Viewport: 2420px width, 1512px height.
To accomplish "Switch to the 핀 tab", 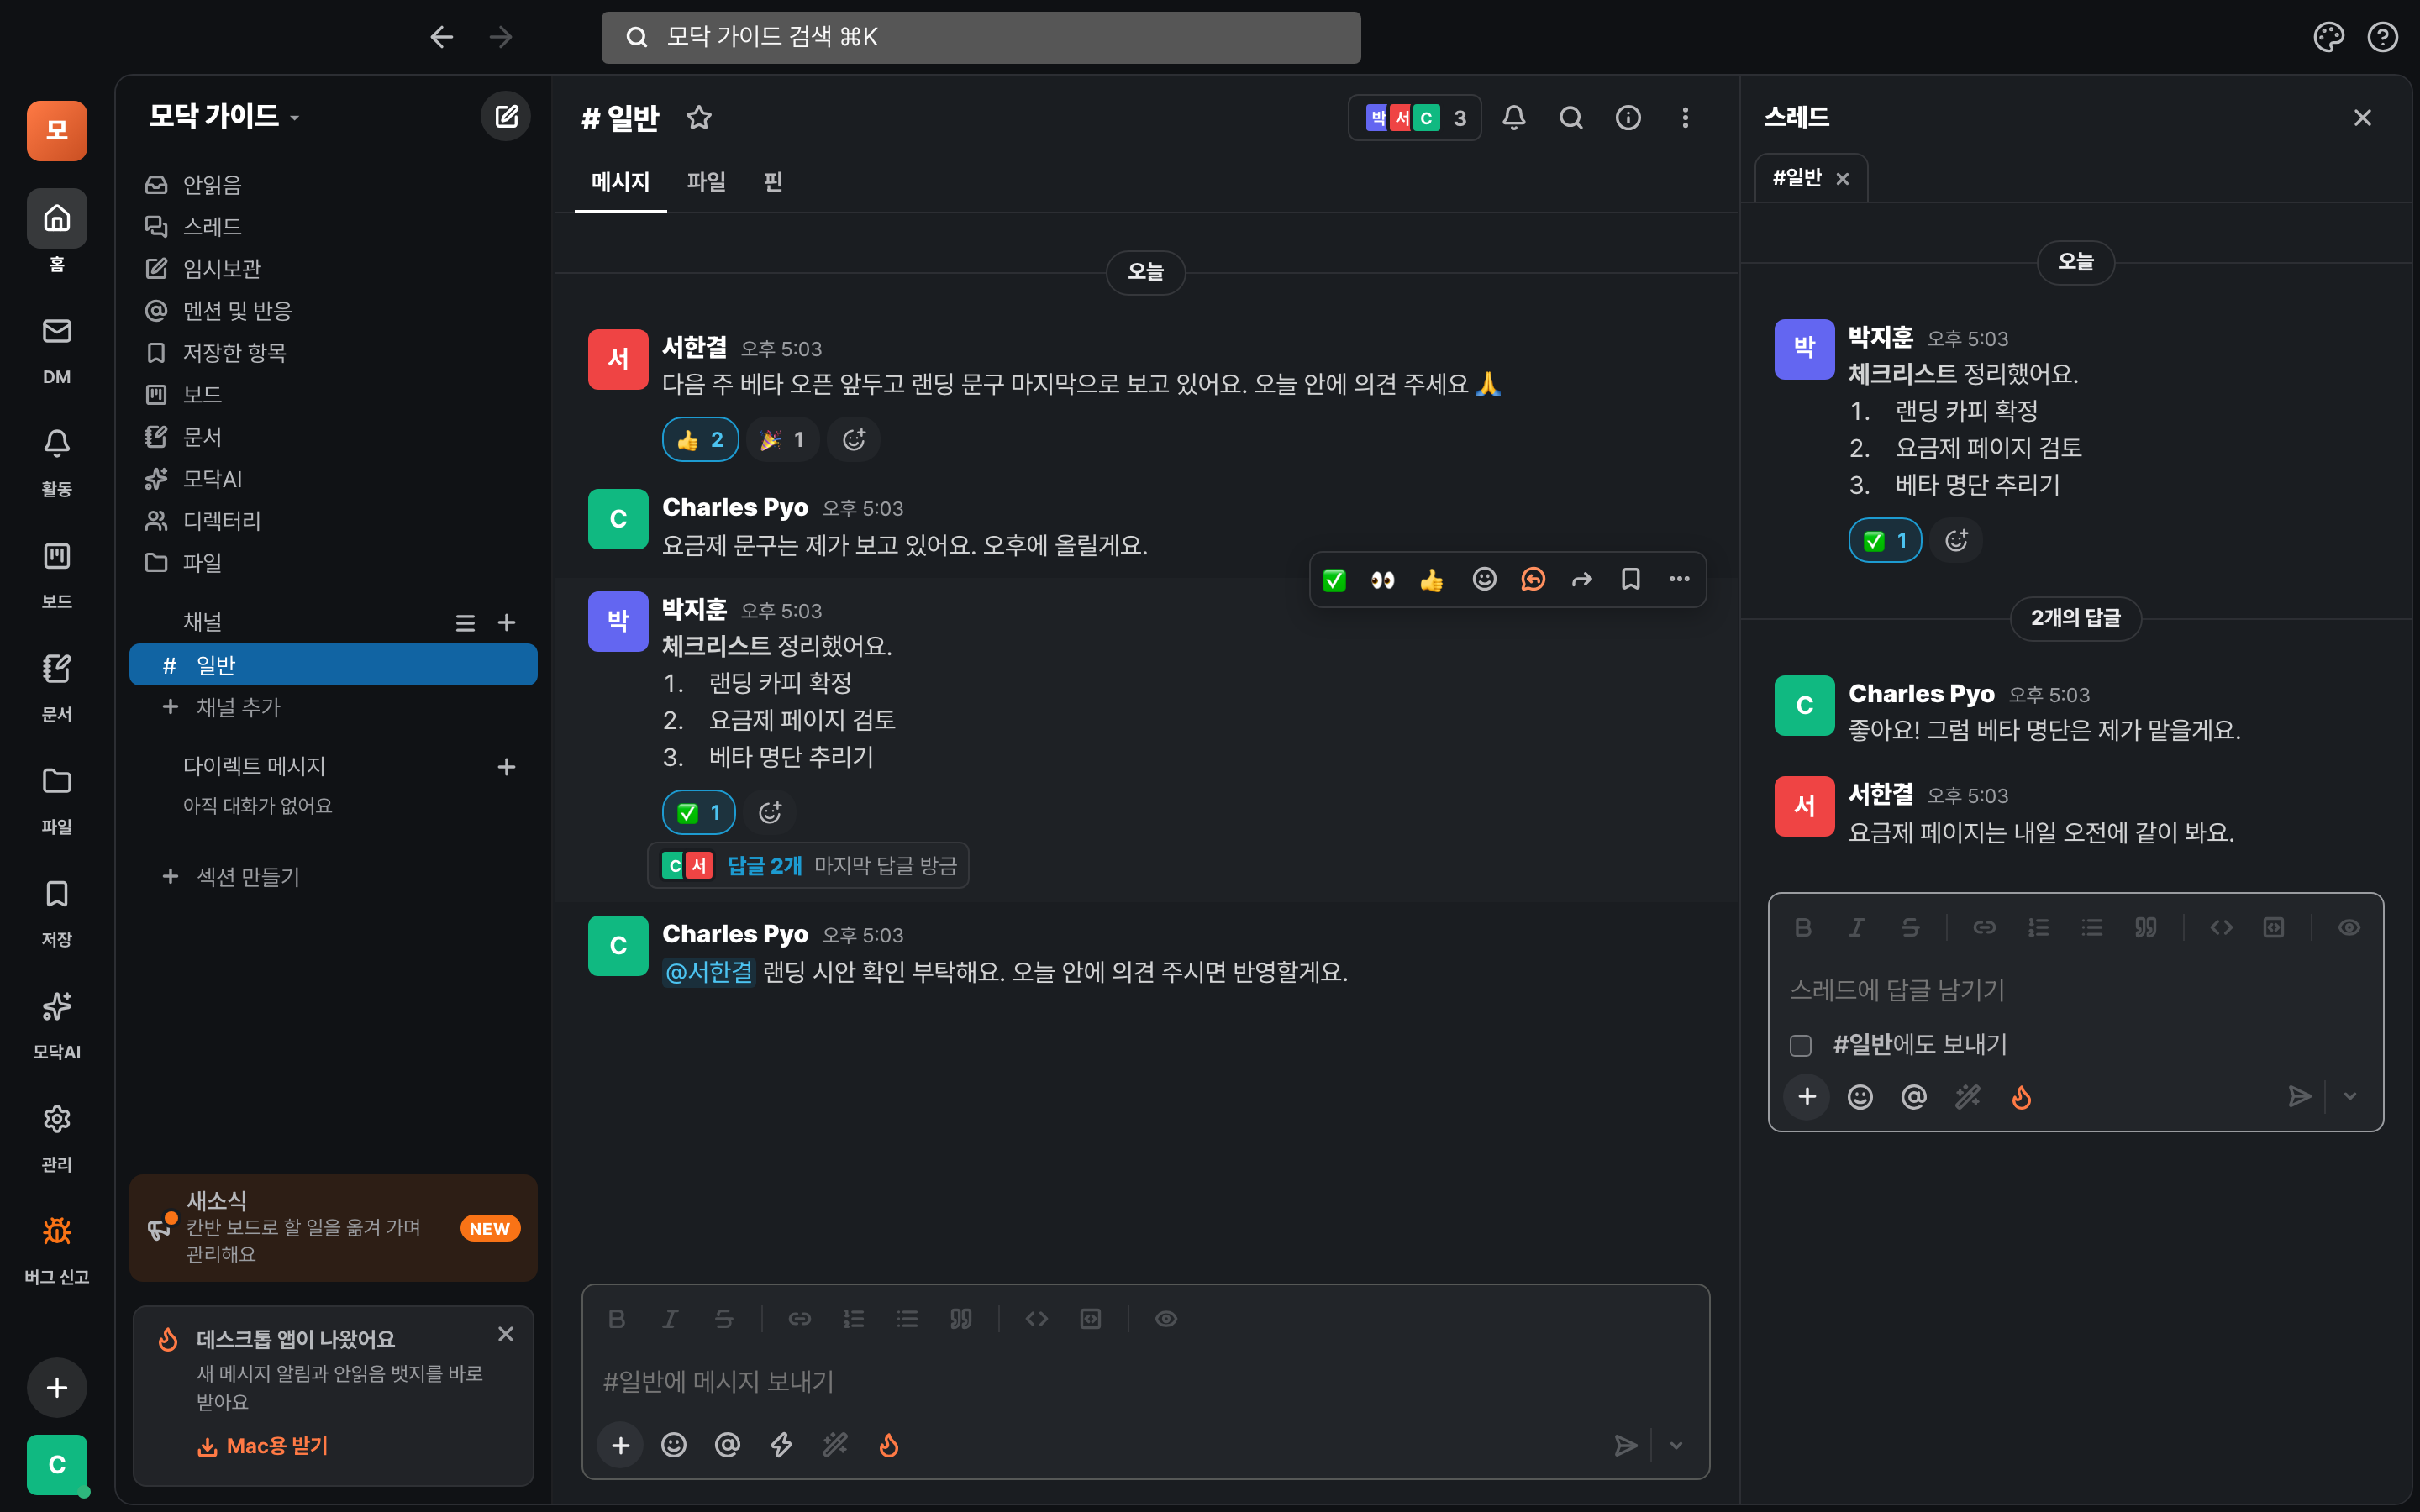I will point(773,182).
